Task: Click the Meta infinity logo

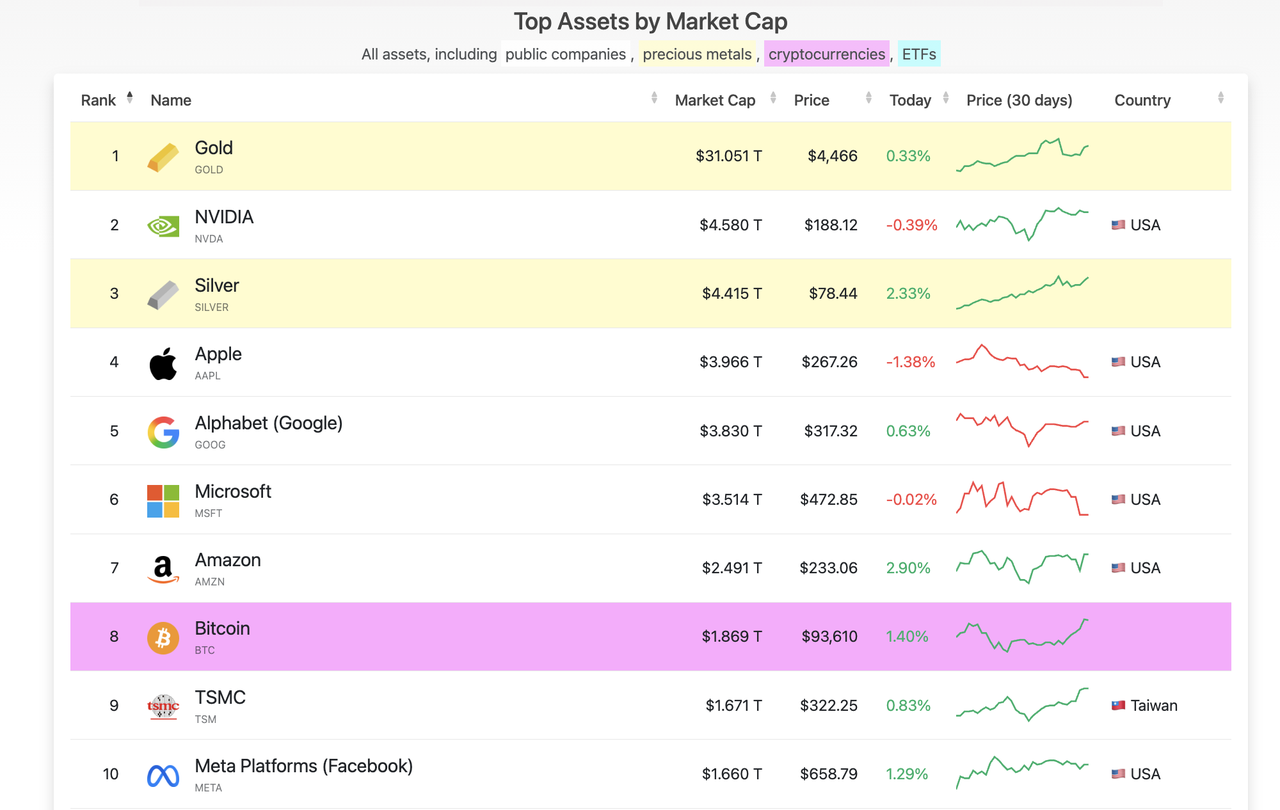Action: pyautogui.click(x=163, y=775)
